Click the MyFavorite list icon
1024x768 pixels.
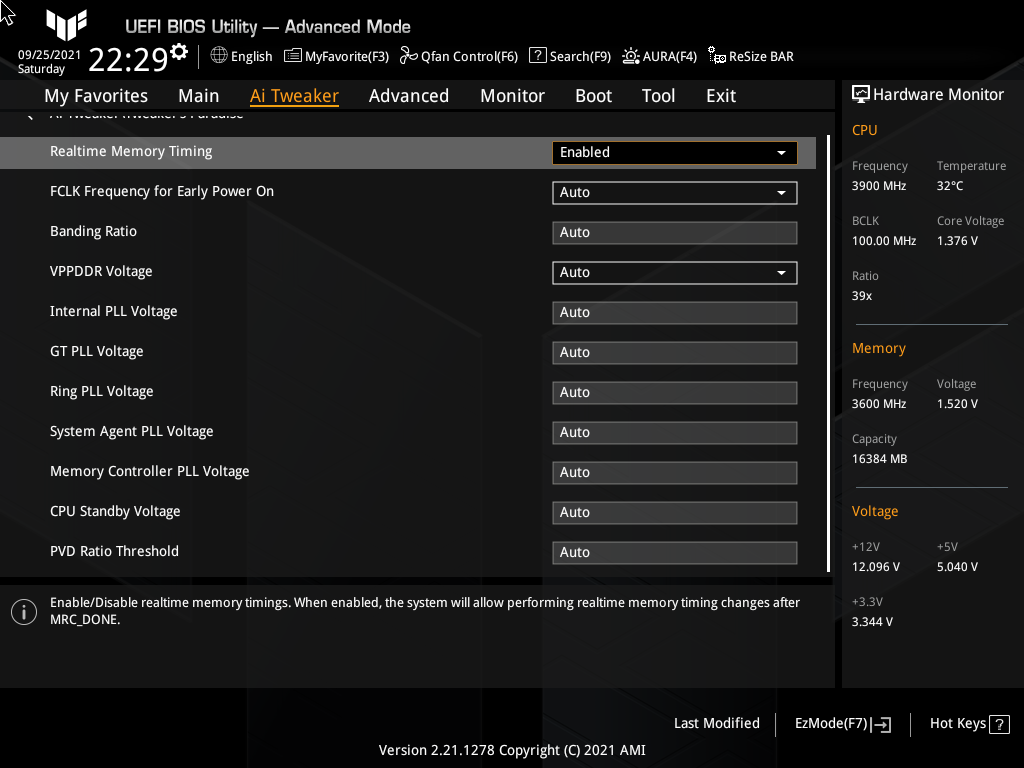tap(293, 56)
